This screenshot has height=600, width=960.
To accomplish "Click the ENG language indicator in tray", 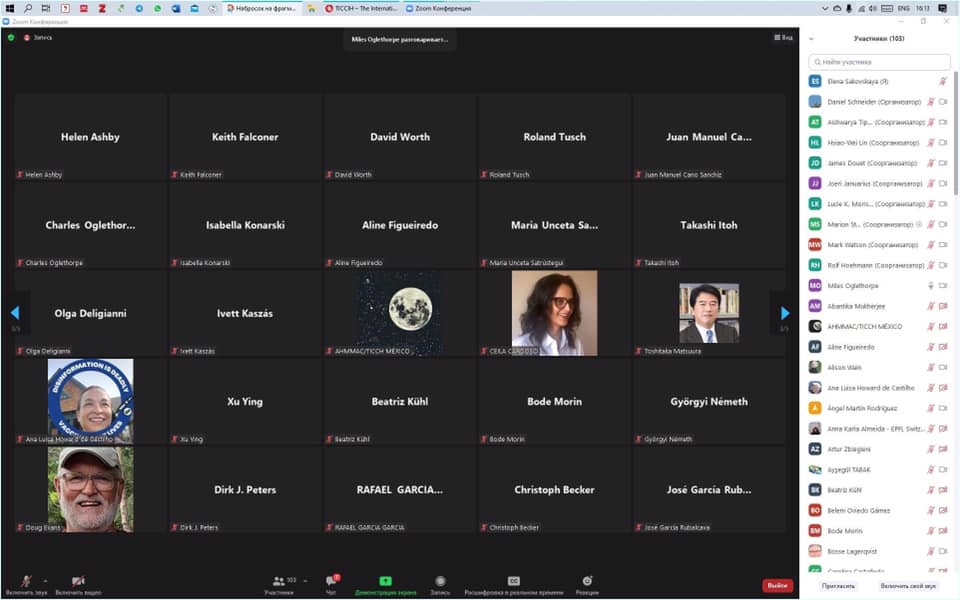I will (904, 9).
